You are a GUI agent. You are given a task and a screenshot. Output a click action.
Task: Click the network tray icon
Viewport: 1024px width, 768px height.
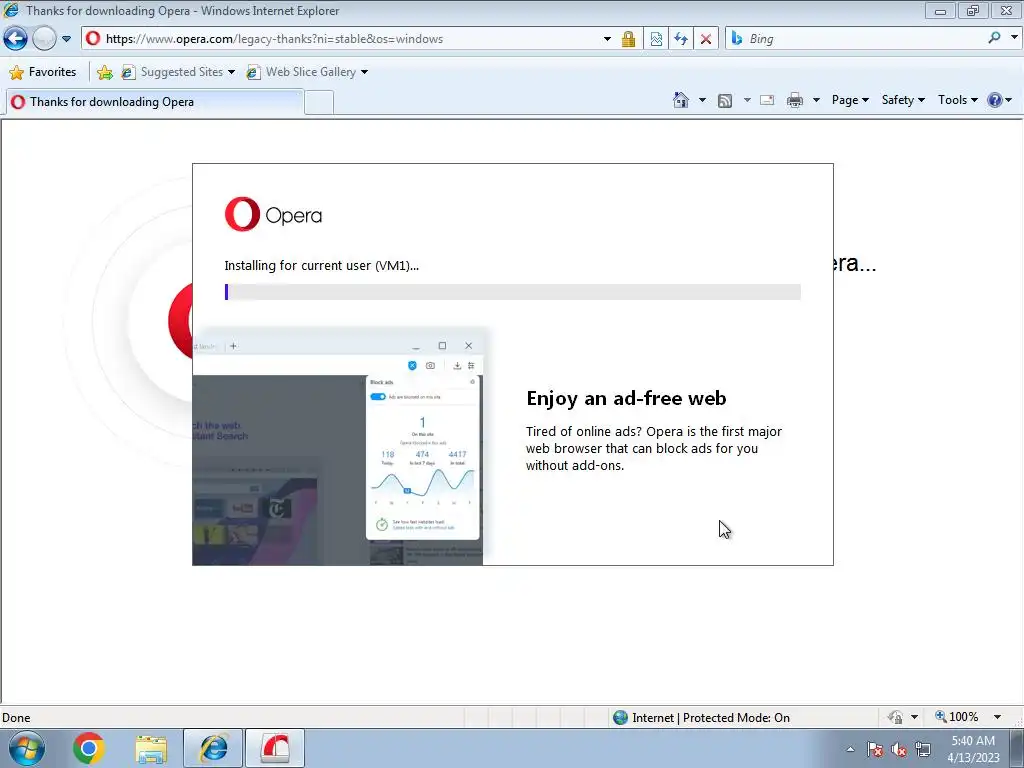923,749
